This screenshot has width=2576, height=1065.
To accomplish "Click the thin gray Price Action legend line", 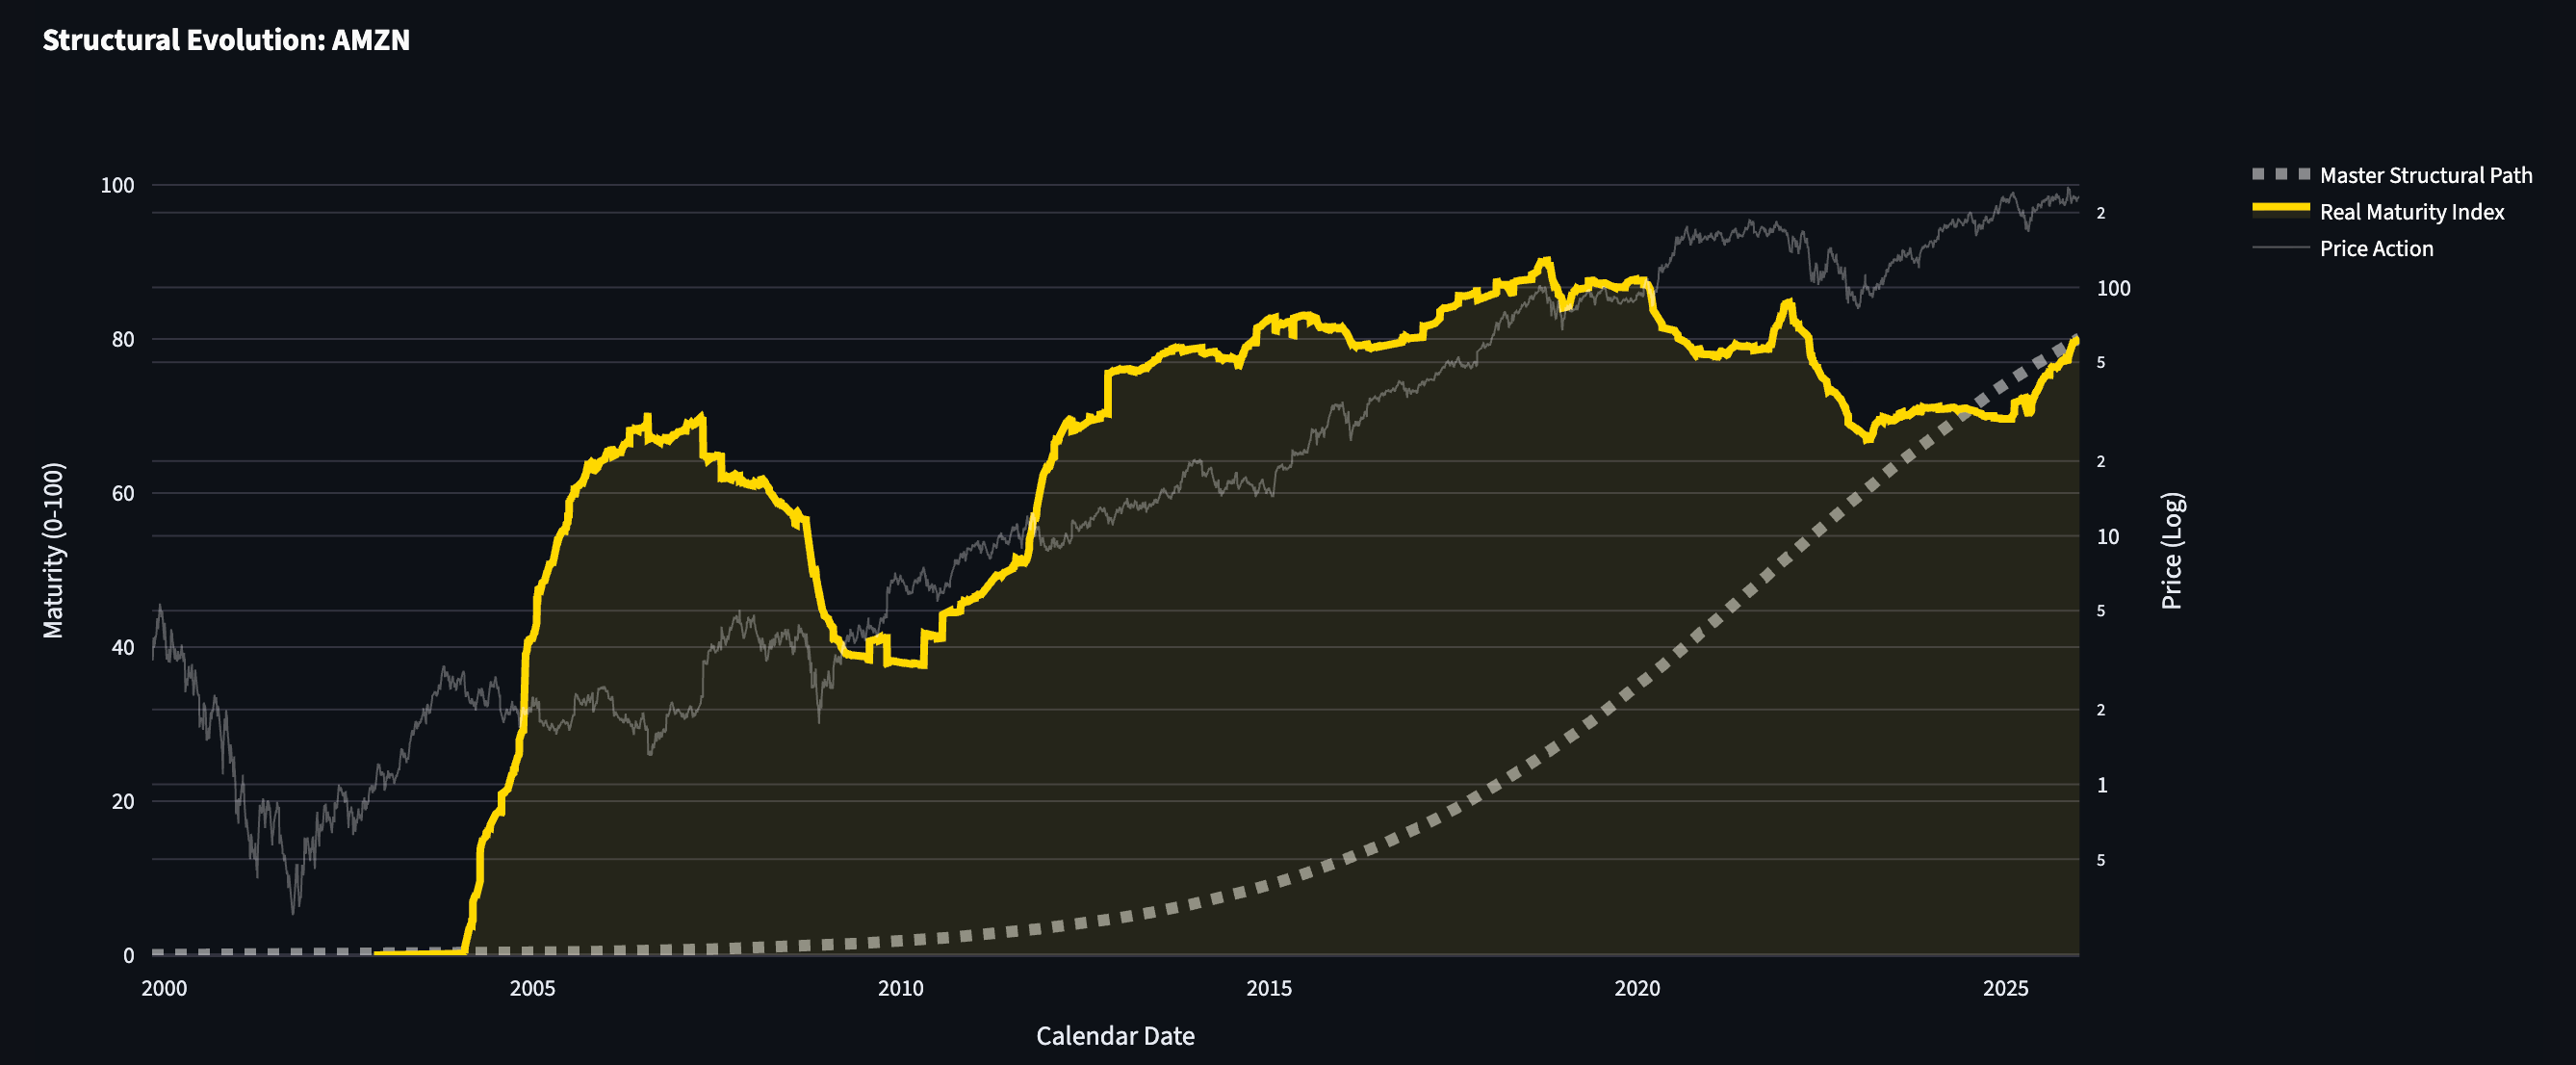I will coord(2280,247).
